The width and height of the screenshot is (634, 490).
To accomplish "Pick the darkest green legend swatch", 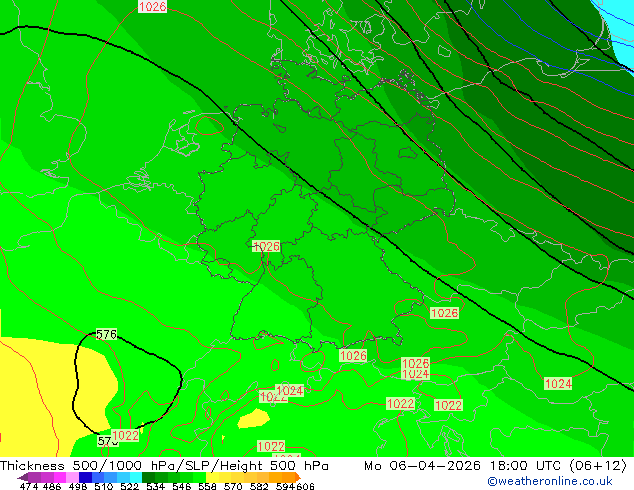I will click(148, 477).
